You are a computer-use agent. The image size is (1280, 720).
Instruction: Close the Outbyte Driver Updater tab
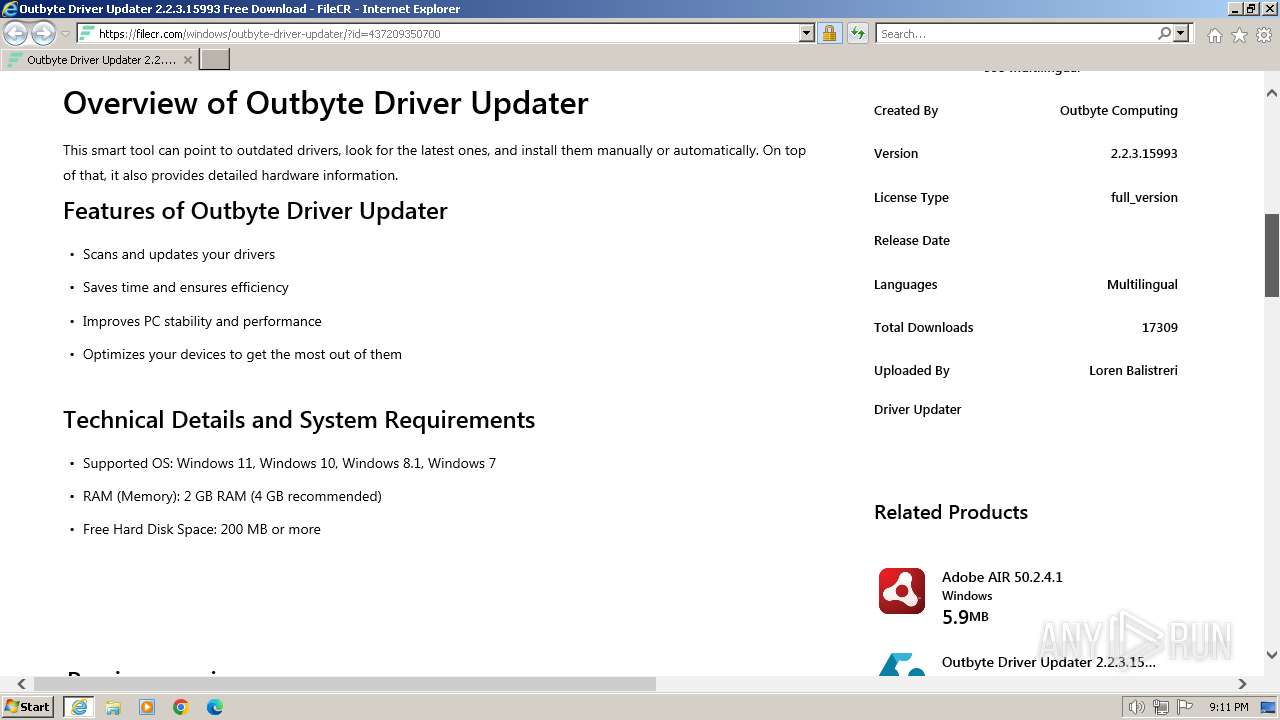point(187,60)
